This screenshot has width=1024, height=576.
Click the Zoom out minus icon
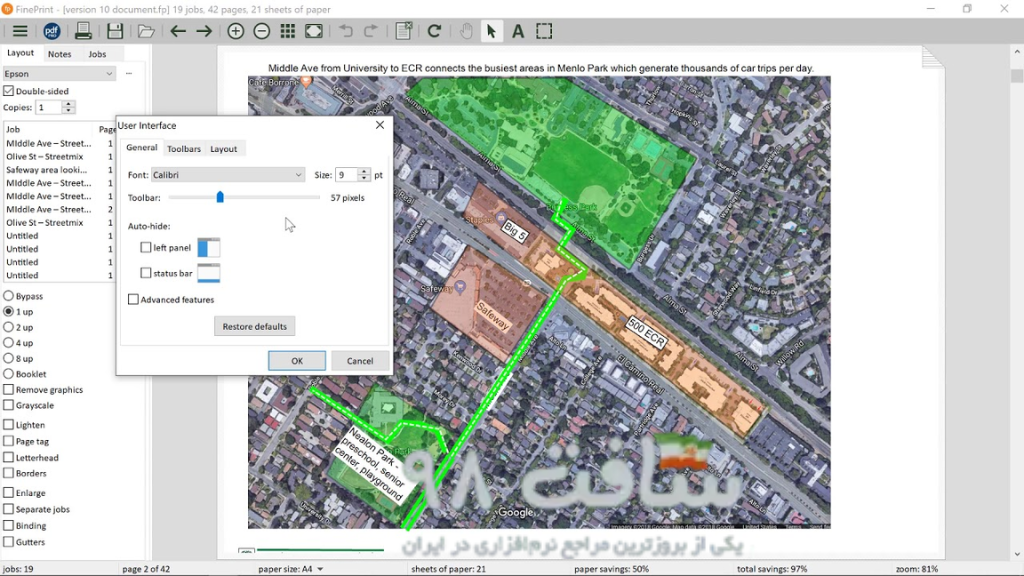click(x=262, y=31)
